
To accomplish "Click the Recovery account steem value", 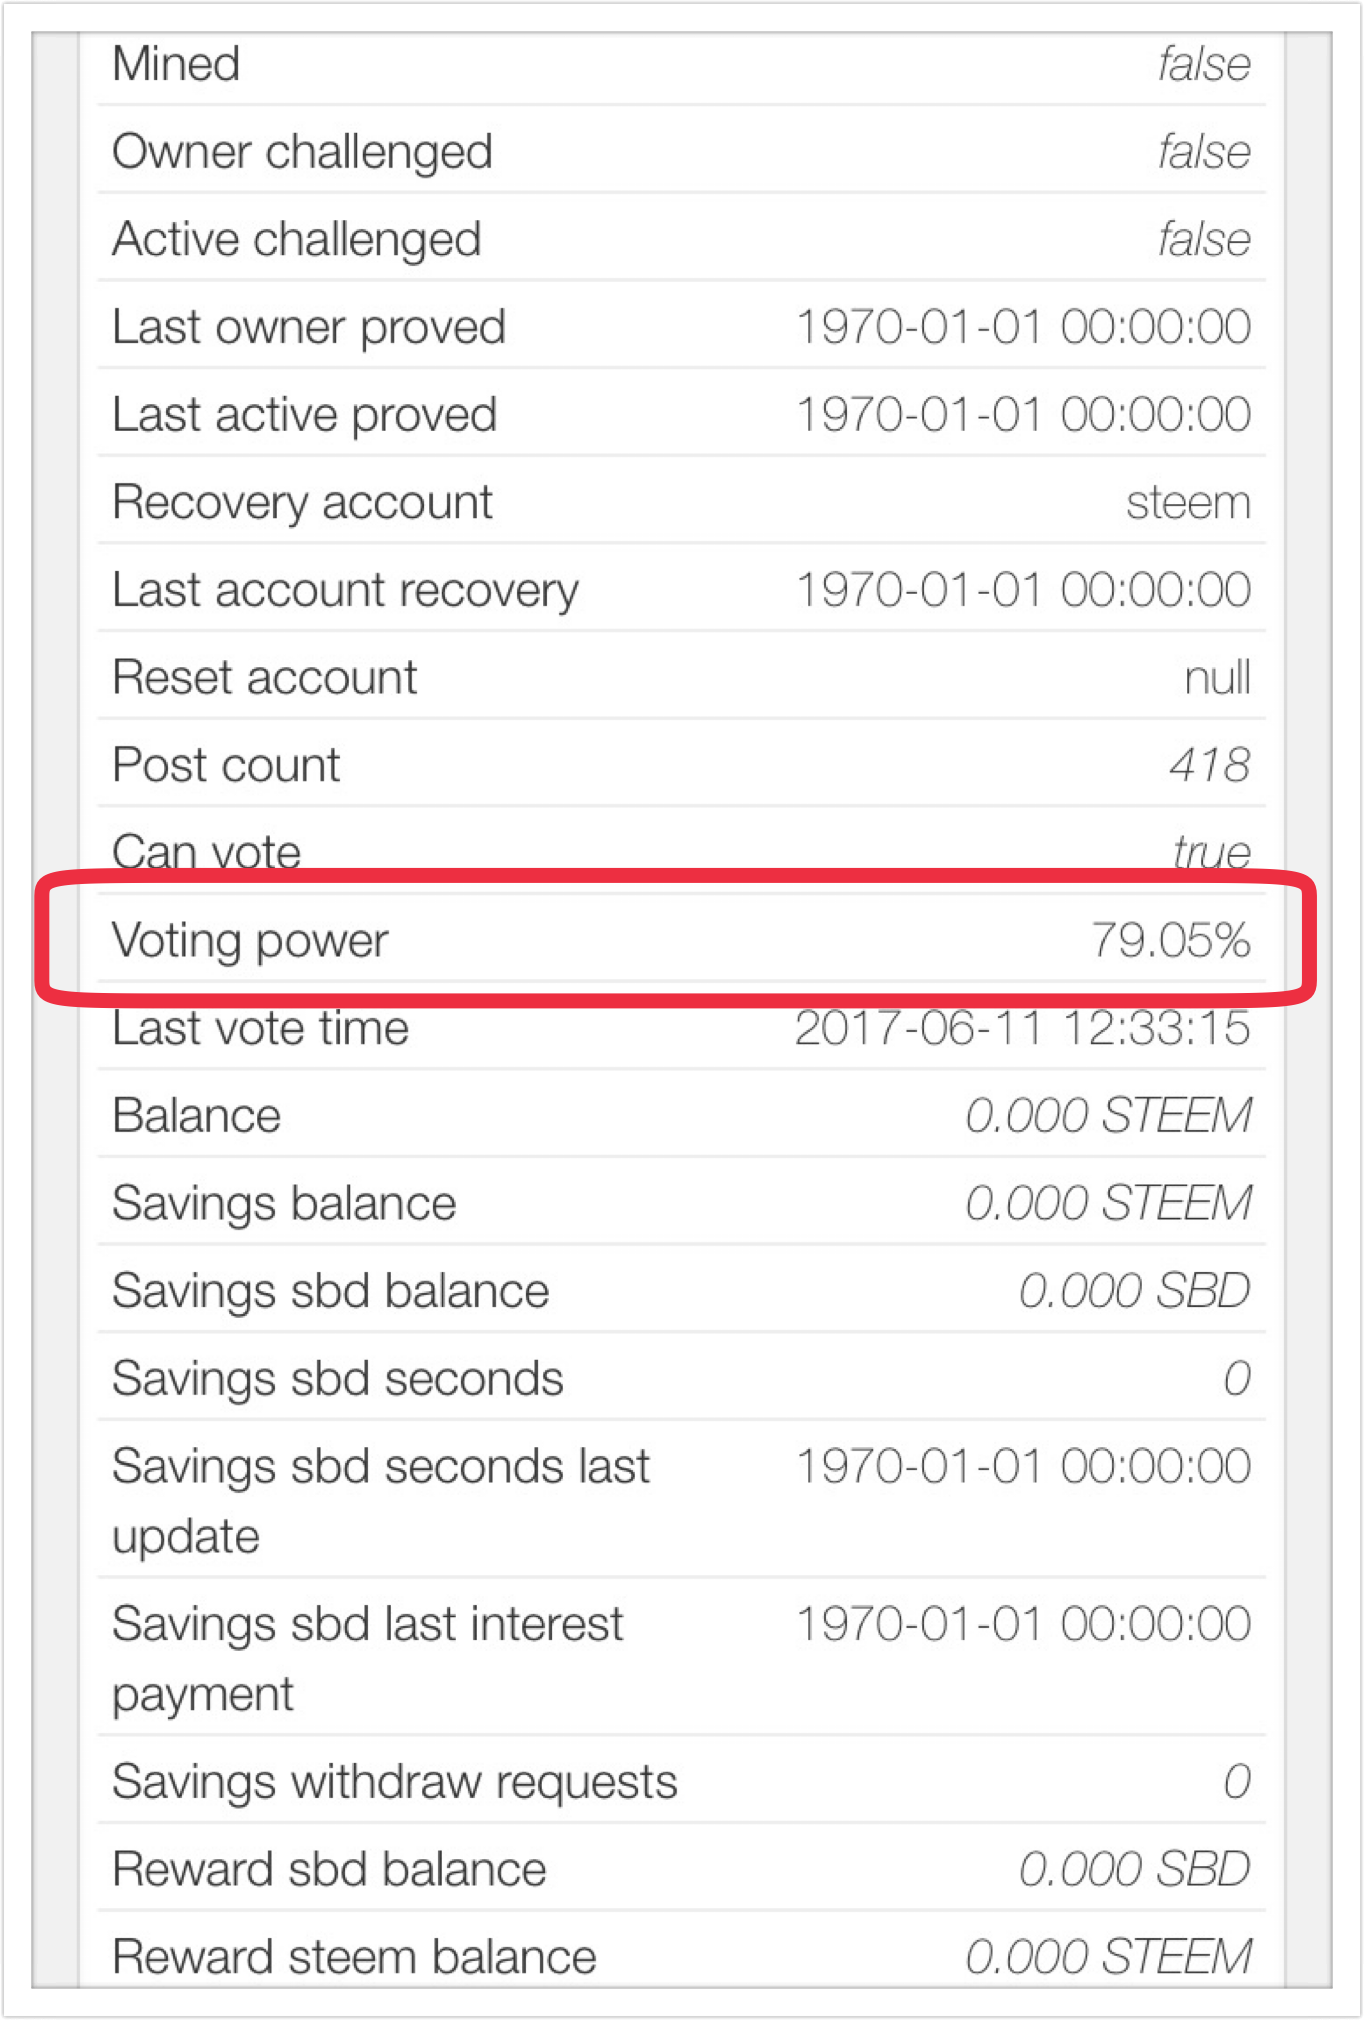I will (x=1188, y=502).
